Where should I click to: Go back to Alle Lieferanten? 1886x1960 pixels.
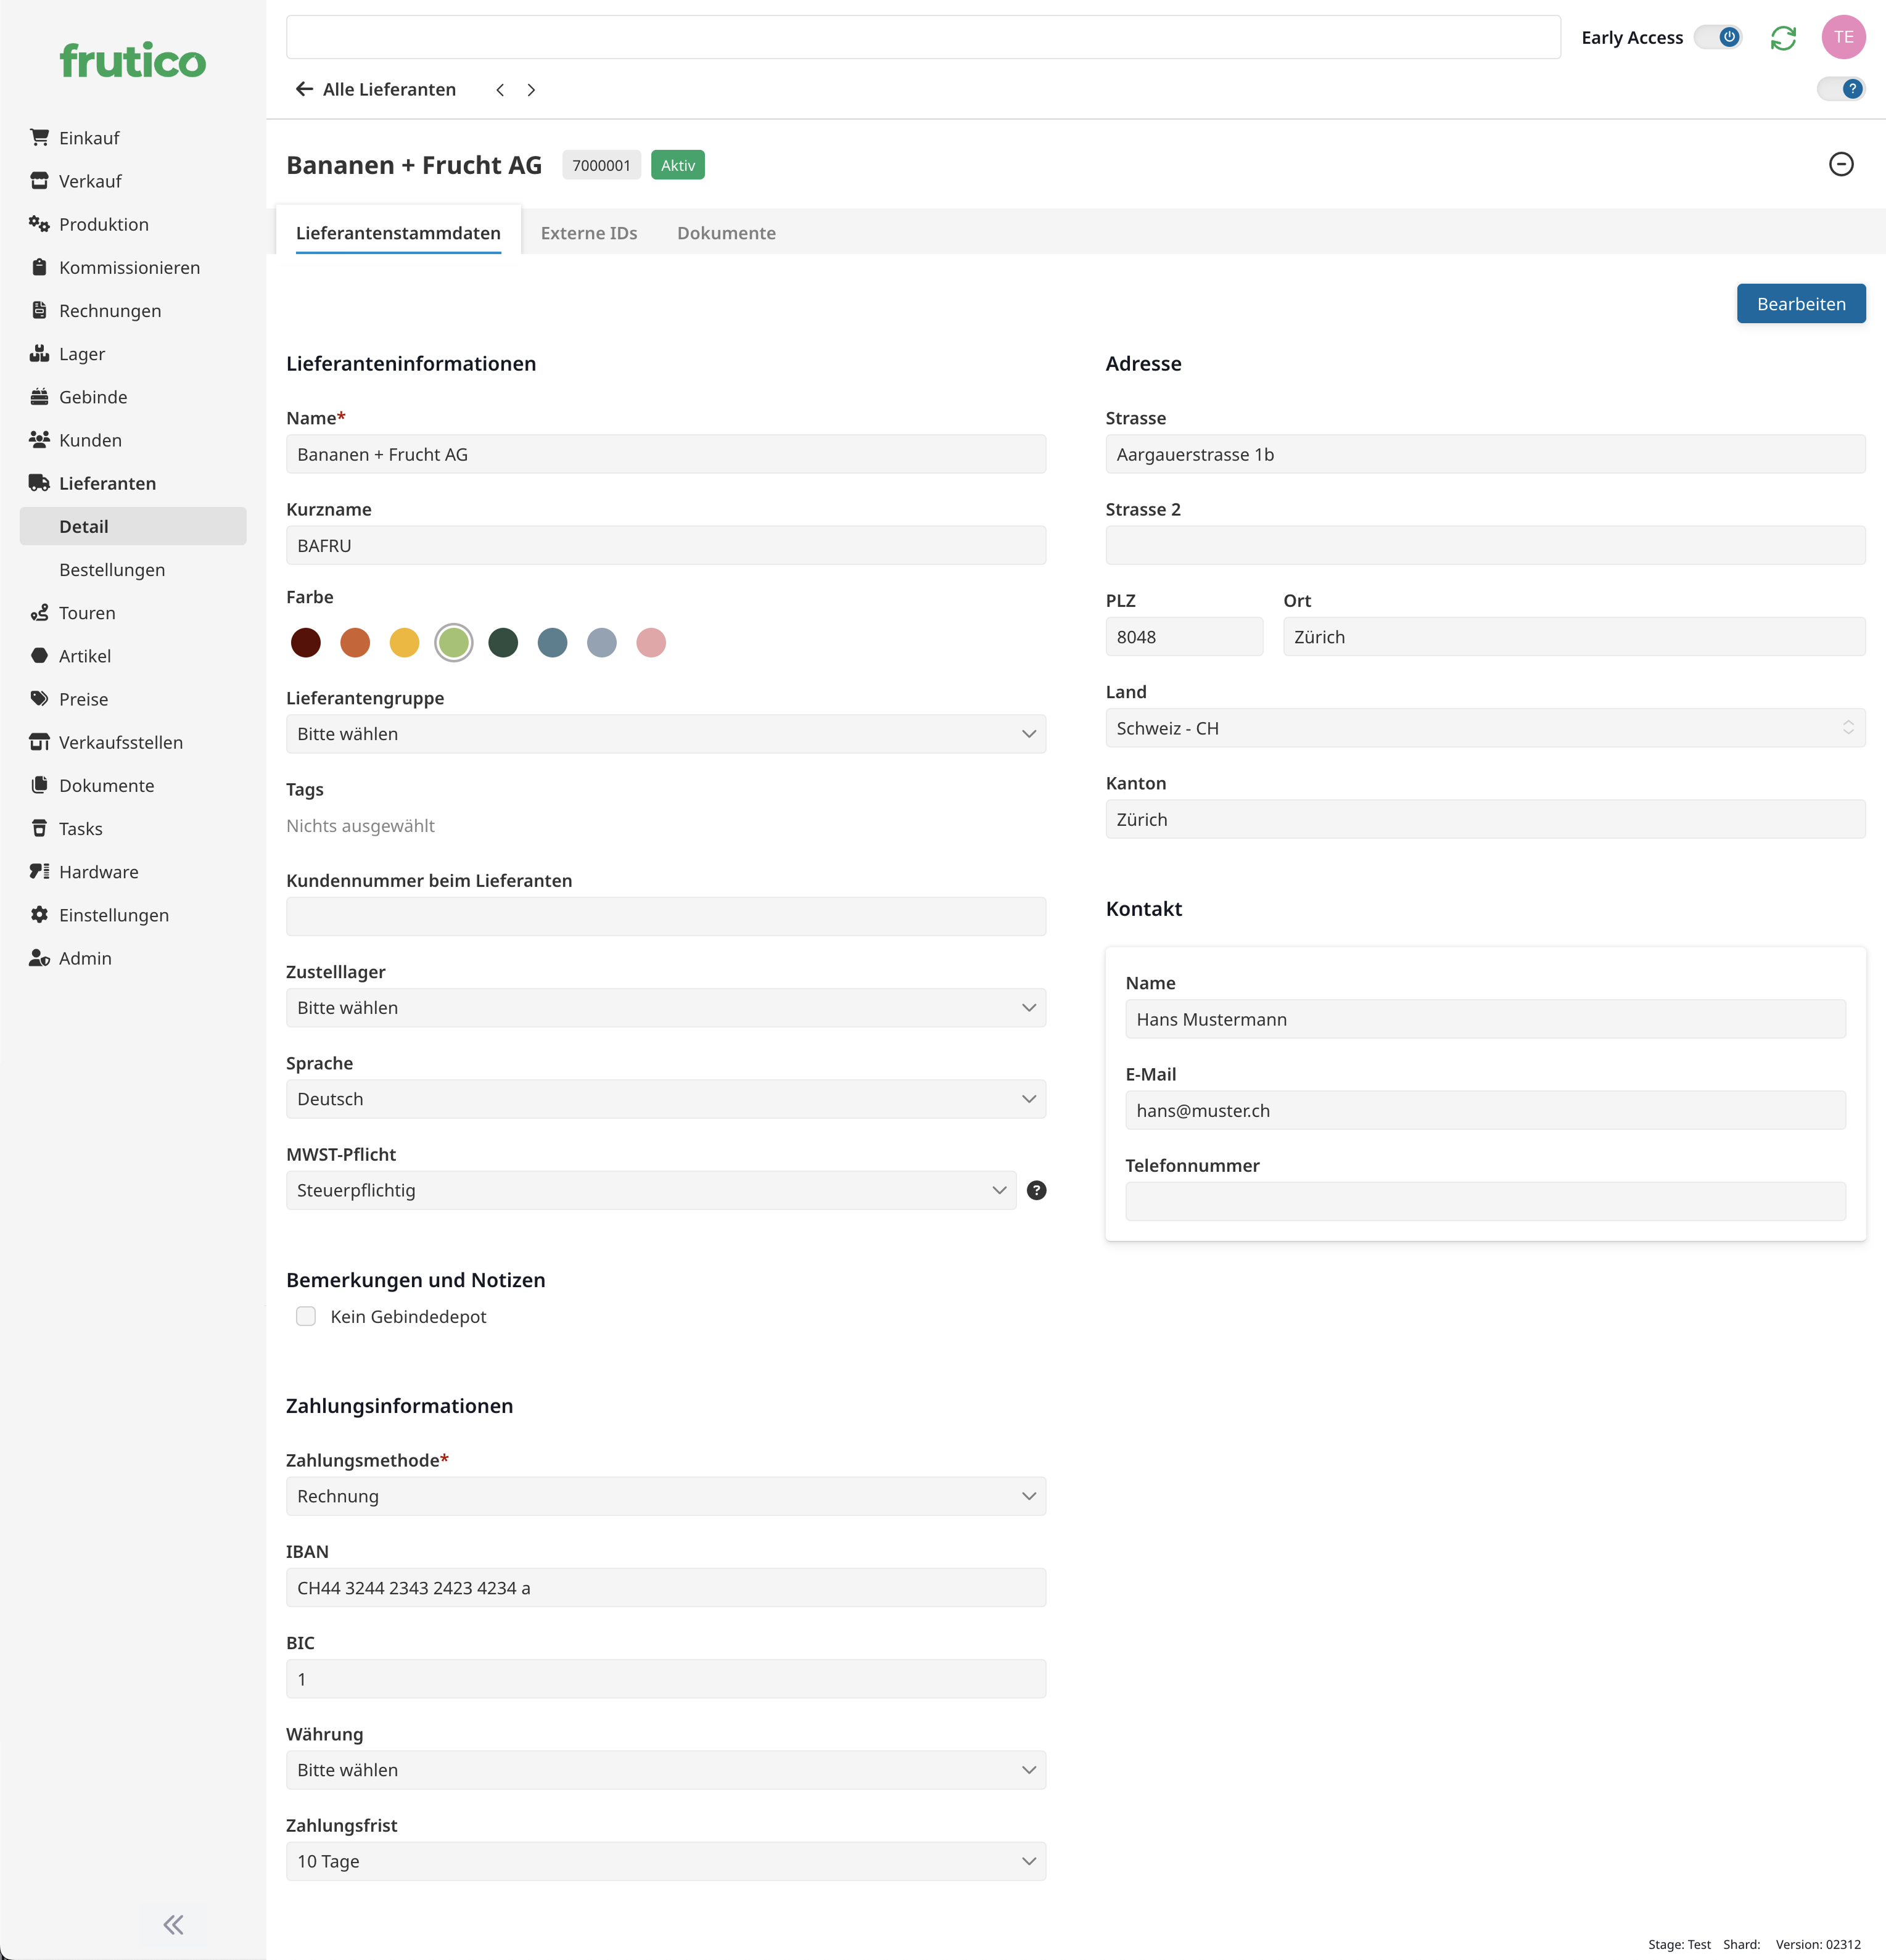point(376,90)
